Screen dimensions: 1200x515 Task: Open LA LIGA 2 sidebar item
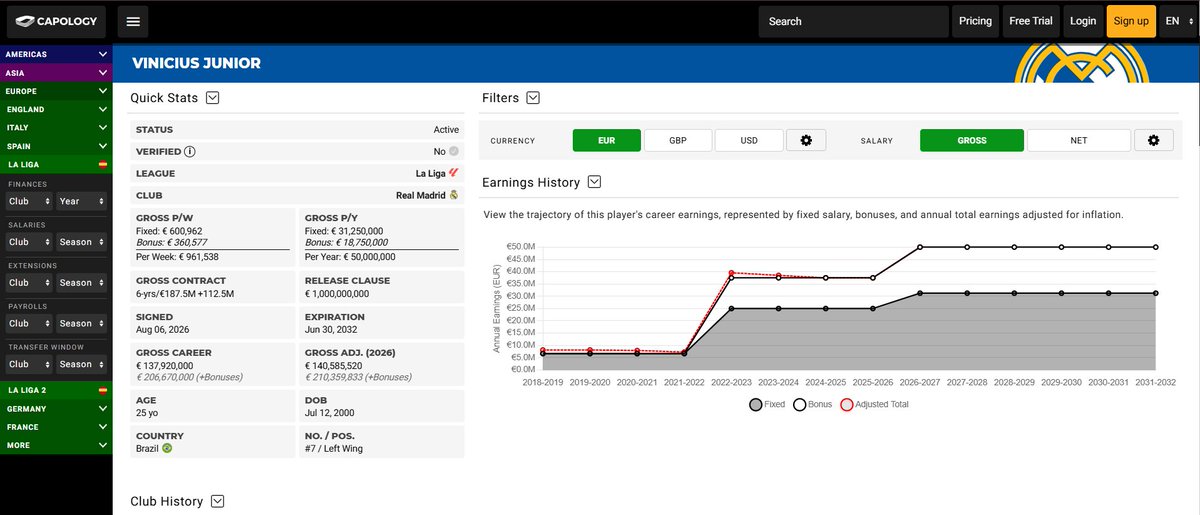tap(56, 390)
